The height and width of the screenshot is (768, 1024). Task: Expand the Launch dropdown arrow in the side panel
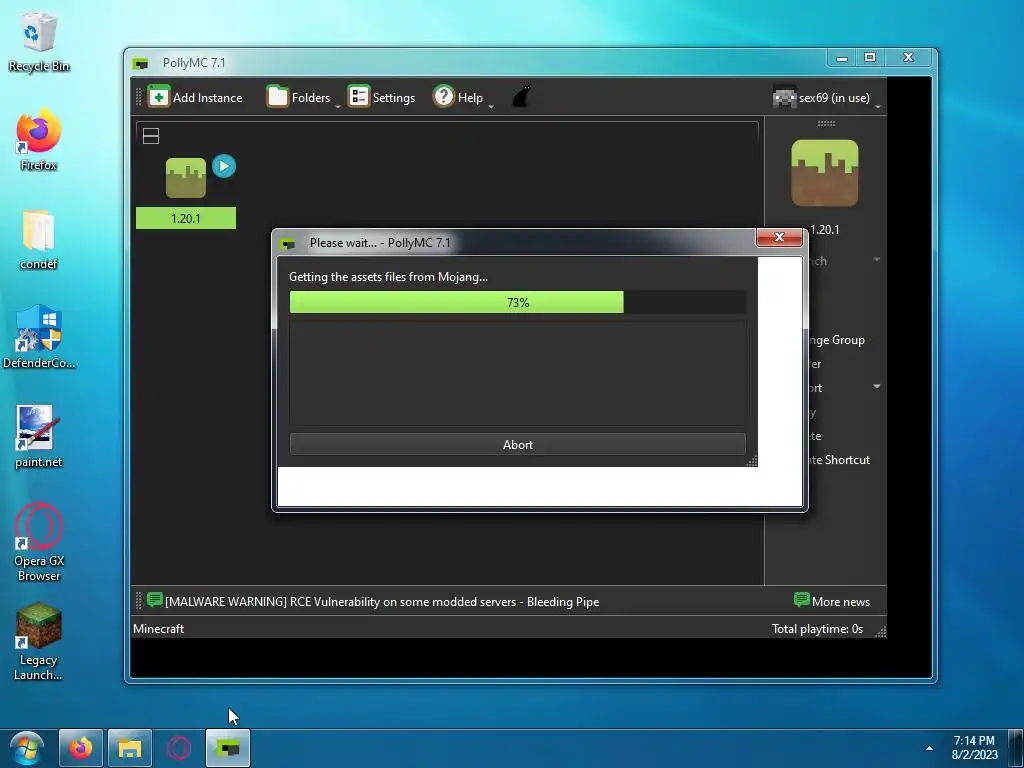pos(876,260)
